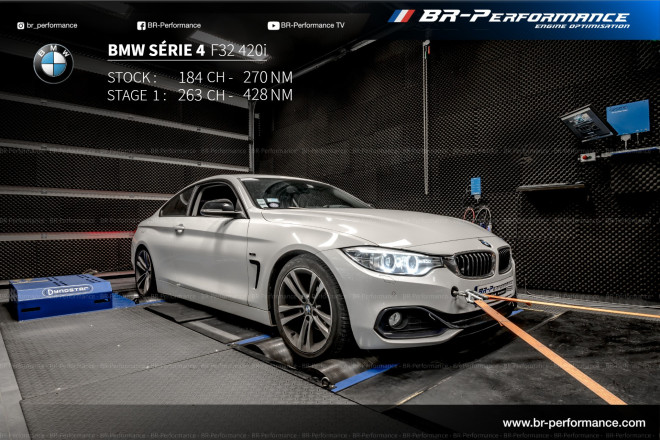Click the Dynostar logo on the blue box
This screenshot has width=660, height=440.
click(x=61, y=291)
